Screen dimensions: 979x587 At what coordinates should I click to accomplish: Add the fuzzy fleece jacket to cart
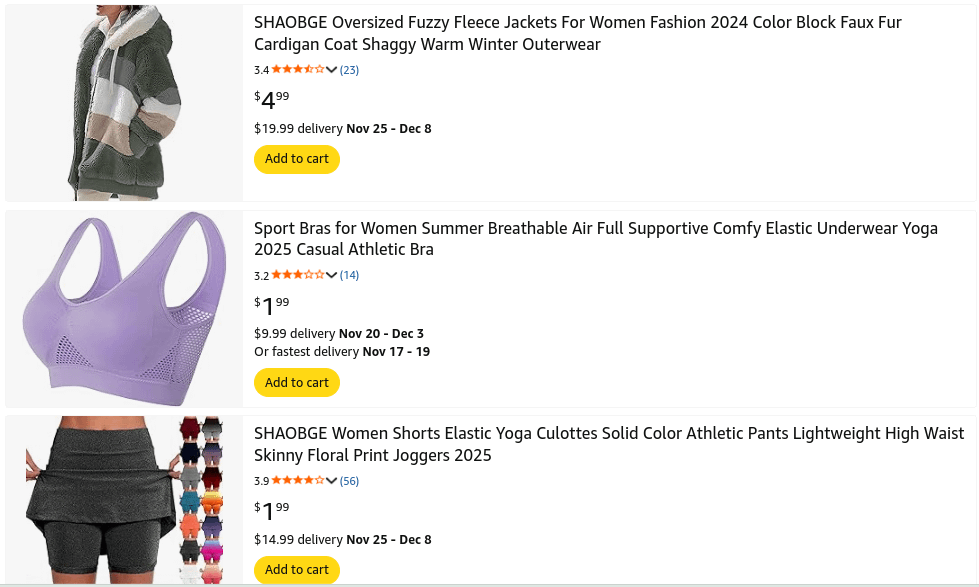pyautogui.click(x=297, y=159)
